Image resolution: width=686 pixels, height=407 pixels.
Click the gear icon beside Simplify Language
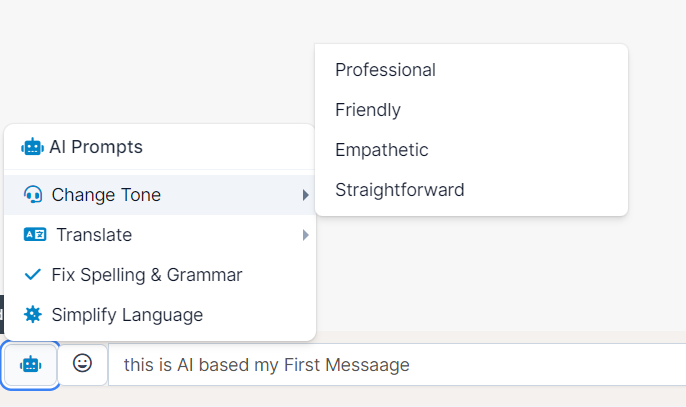tap(33, 315)
